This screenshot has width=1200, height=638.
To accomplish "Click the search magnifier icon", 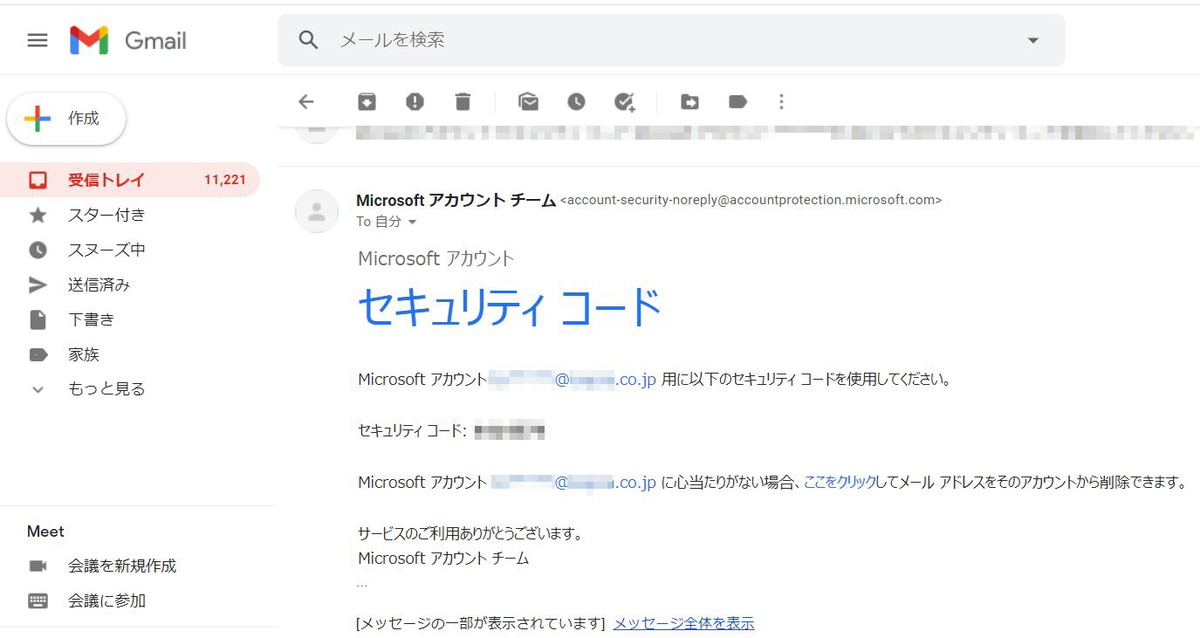I will pyautogui.click(x=309, y=40).
